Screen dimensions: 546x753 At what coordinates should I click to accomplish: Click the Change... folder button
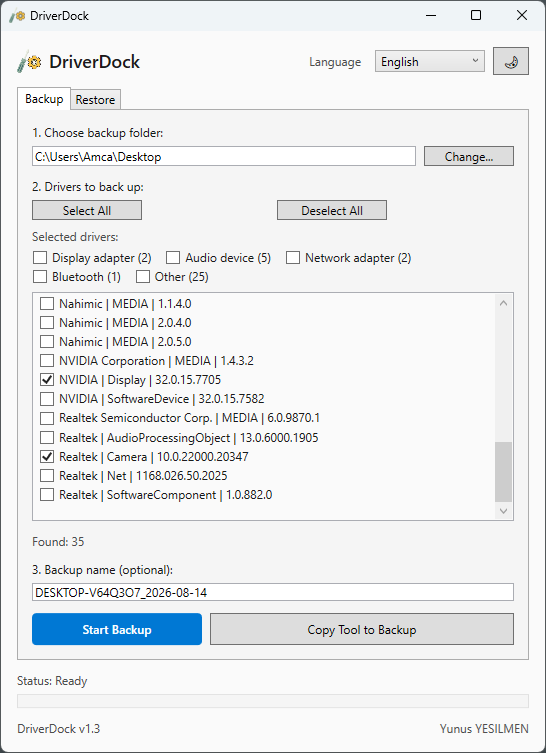(469, 156)
